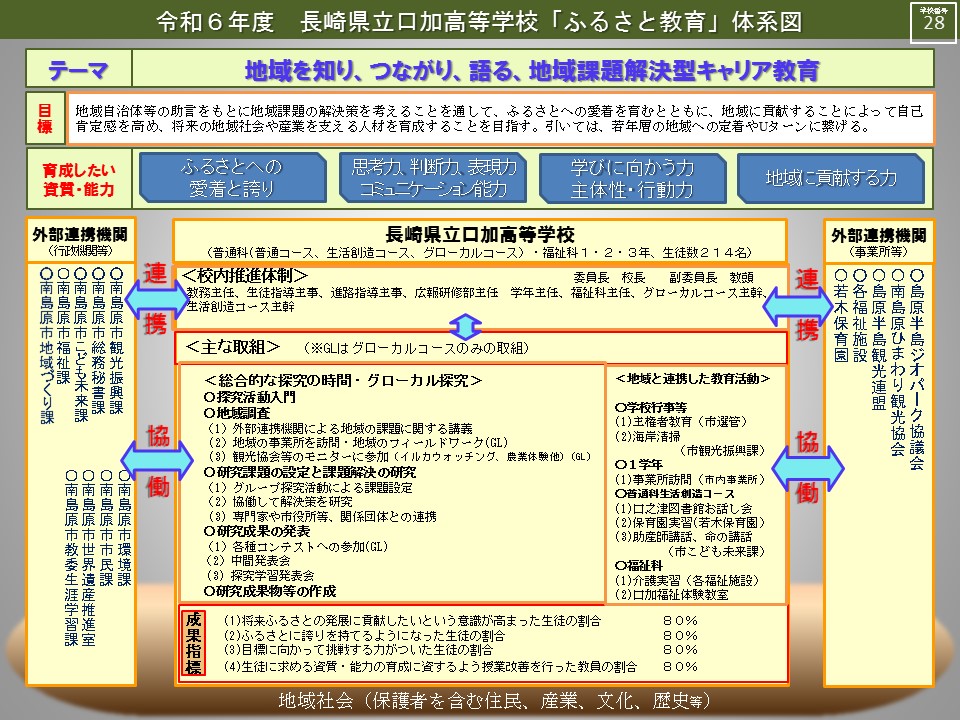This screenshot has height=720, width=960.
Task: Select the text 副委員長 教頭
Action: pos(711,277)
